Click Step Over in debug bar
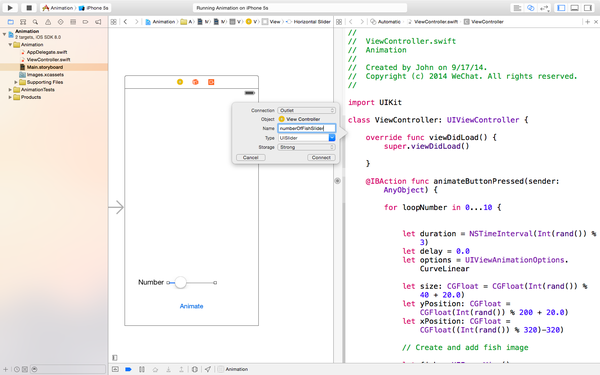 [155, 369]
